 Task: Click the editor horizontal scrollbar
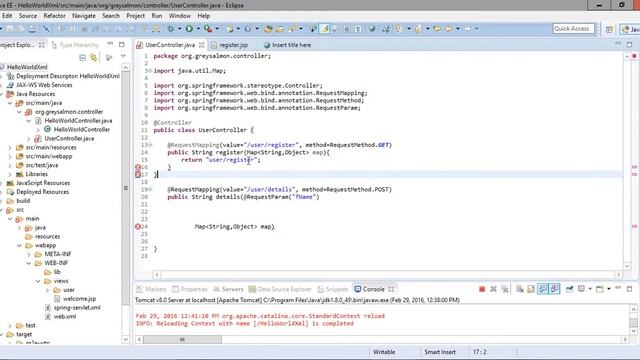[388, 275]
